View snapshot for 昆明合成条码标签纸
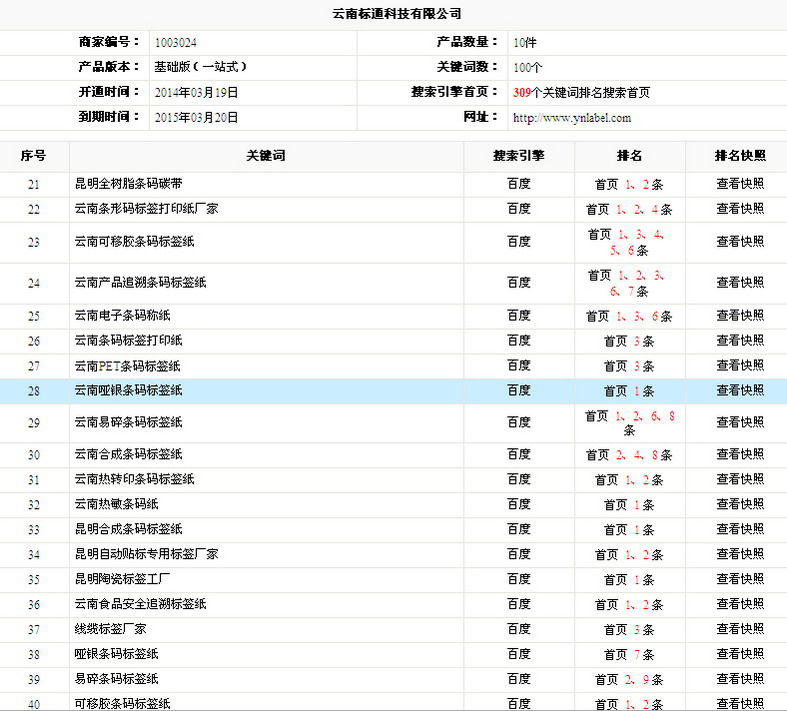787x711 pixels. 740,529
